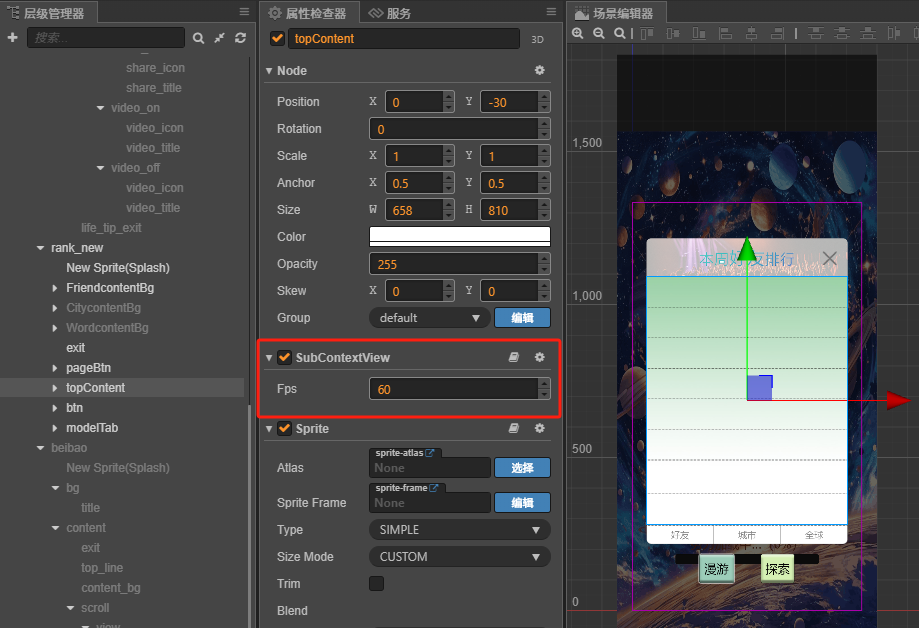Toggle the 3D mode button
919x628 pixels.
coord(537,40)
